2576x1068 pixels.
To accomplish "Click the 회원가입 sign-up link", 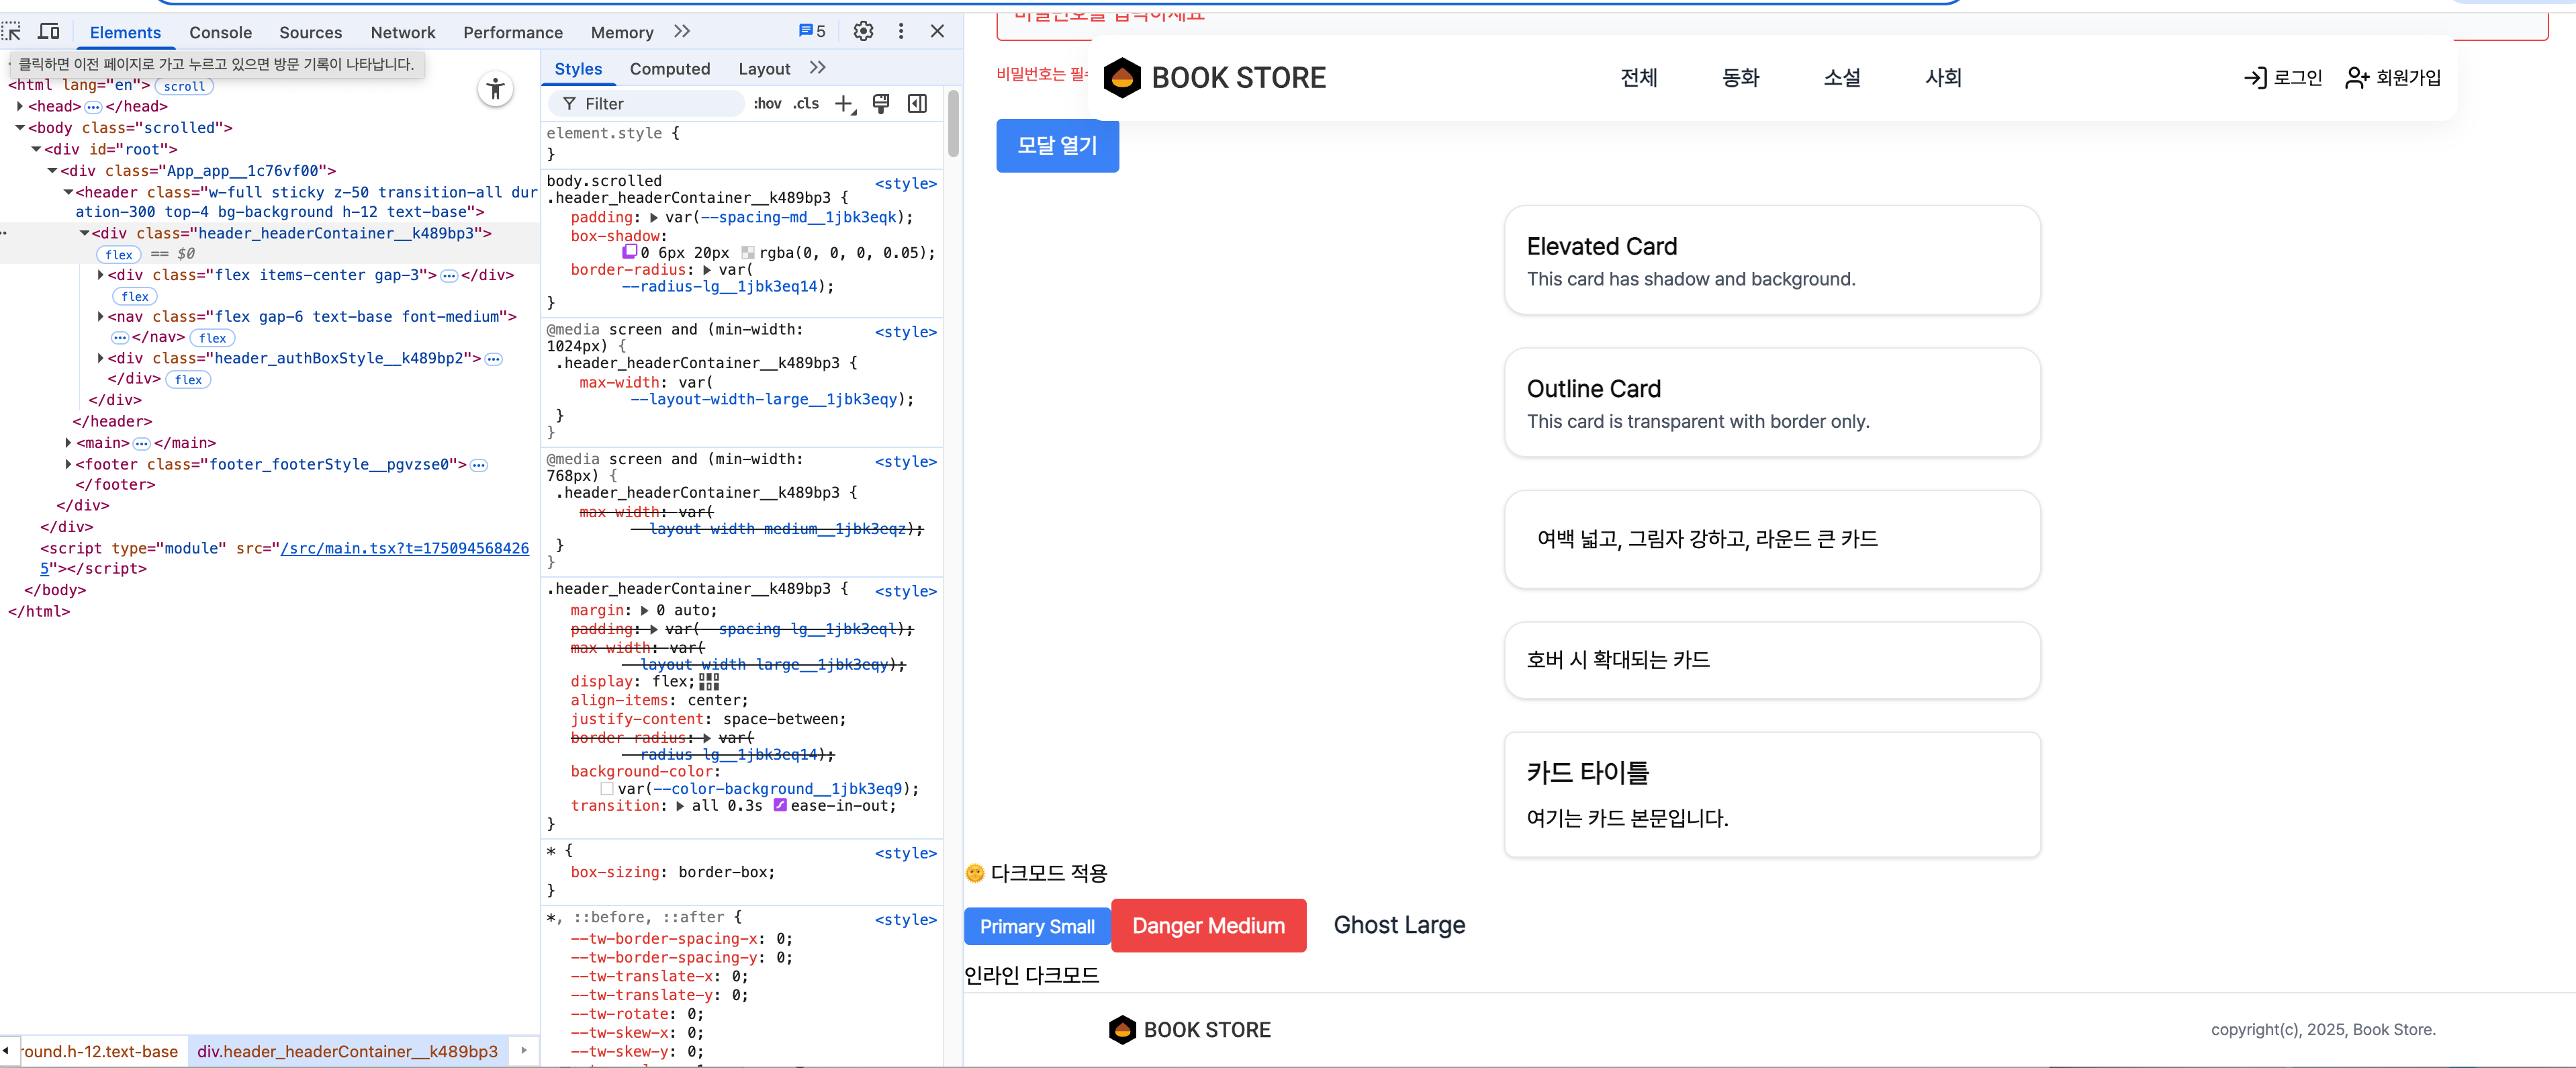I will 2393,77.
